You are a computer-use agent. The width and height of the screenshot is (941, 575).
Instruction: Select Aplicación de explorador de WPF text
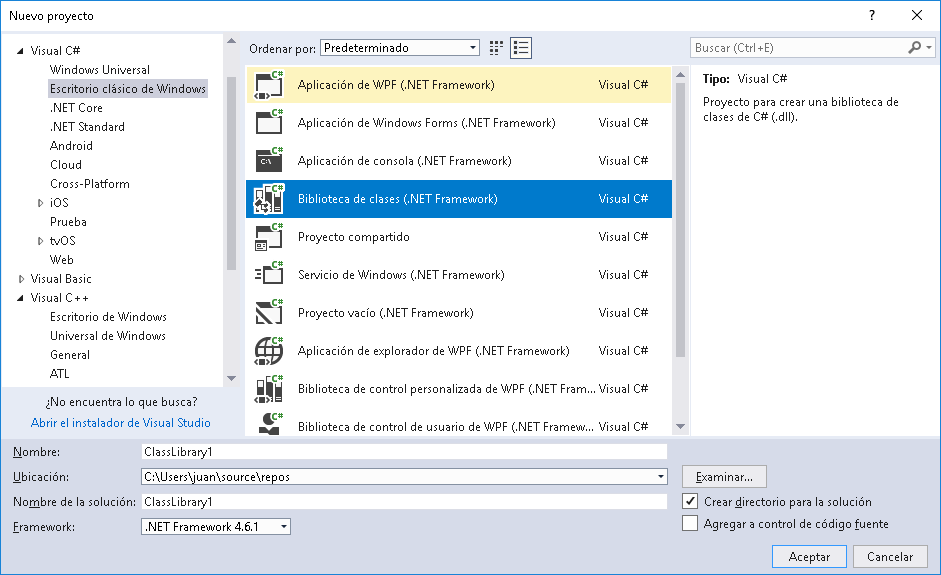pos(434,351)
